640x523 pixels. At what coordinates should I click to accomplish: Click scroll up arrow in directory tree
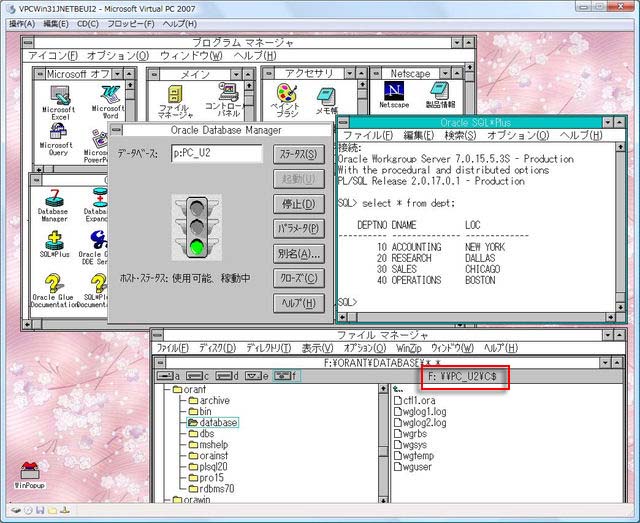383,389
